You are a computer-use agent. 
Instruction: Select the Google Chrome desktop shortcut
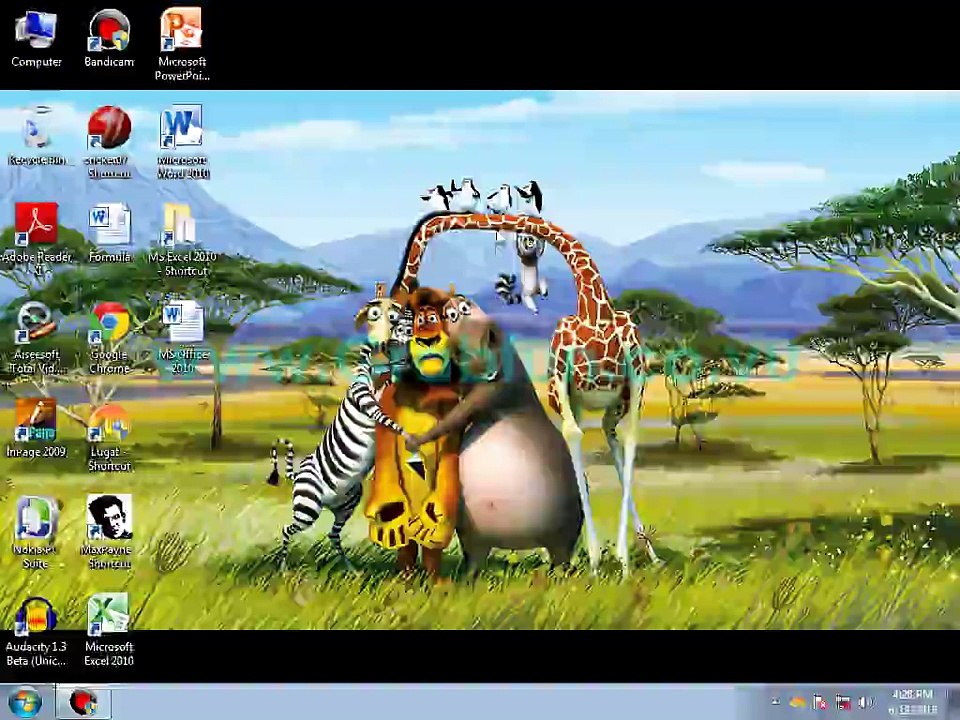110,337
